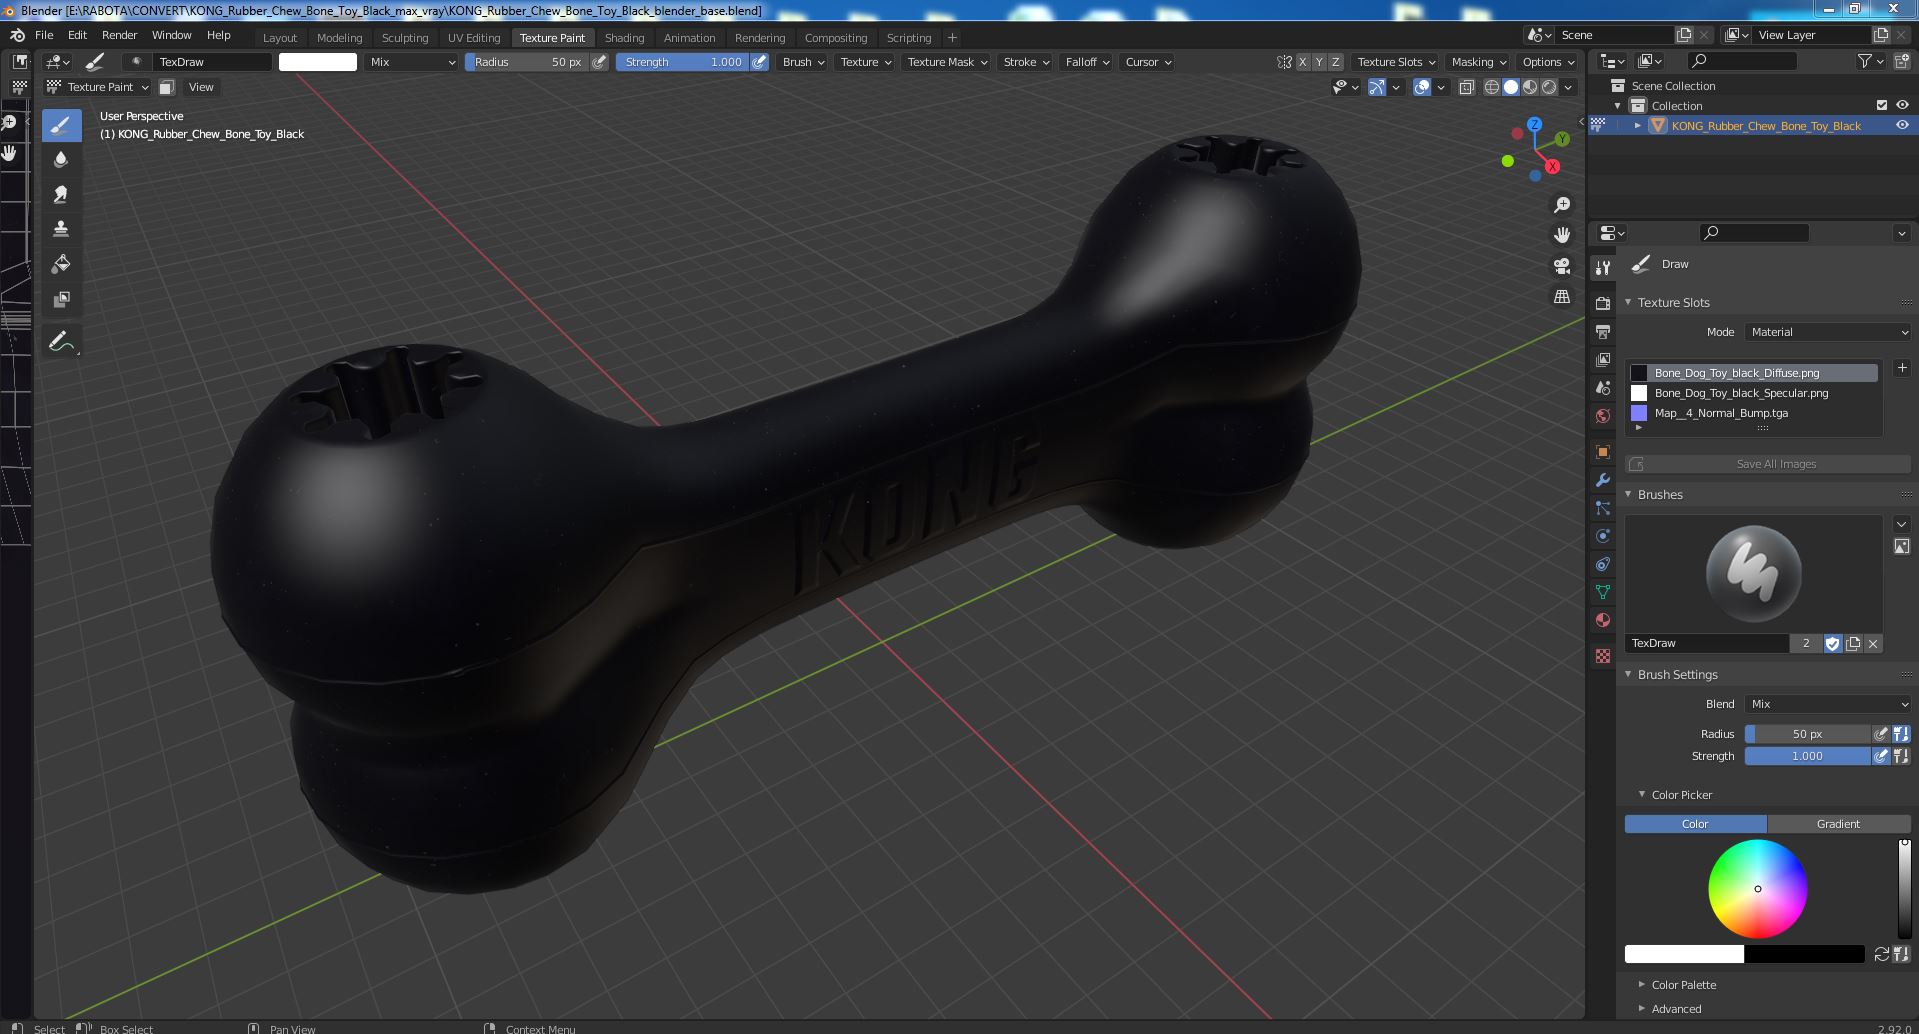
Task: Select the Annotate tool
Action: pos(61,342)
